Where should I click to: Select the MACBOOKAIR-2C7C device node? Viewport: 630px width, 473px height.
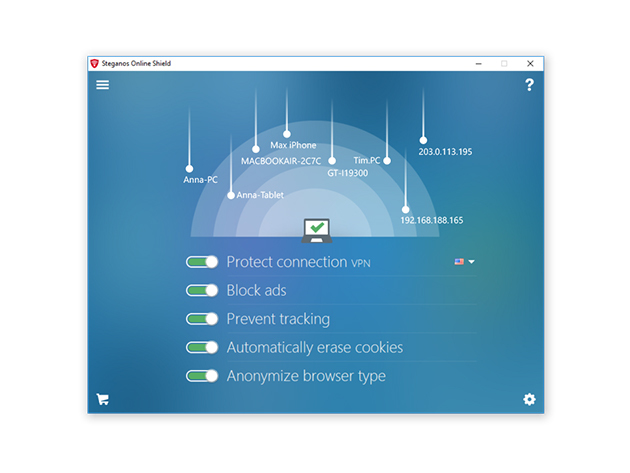pos(256,149)
